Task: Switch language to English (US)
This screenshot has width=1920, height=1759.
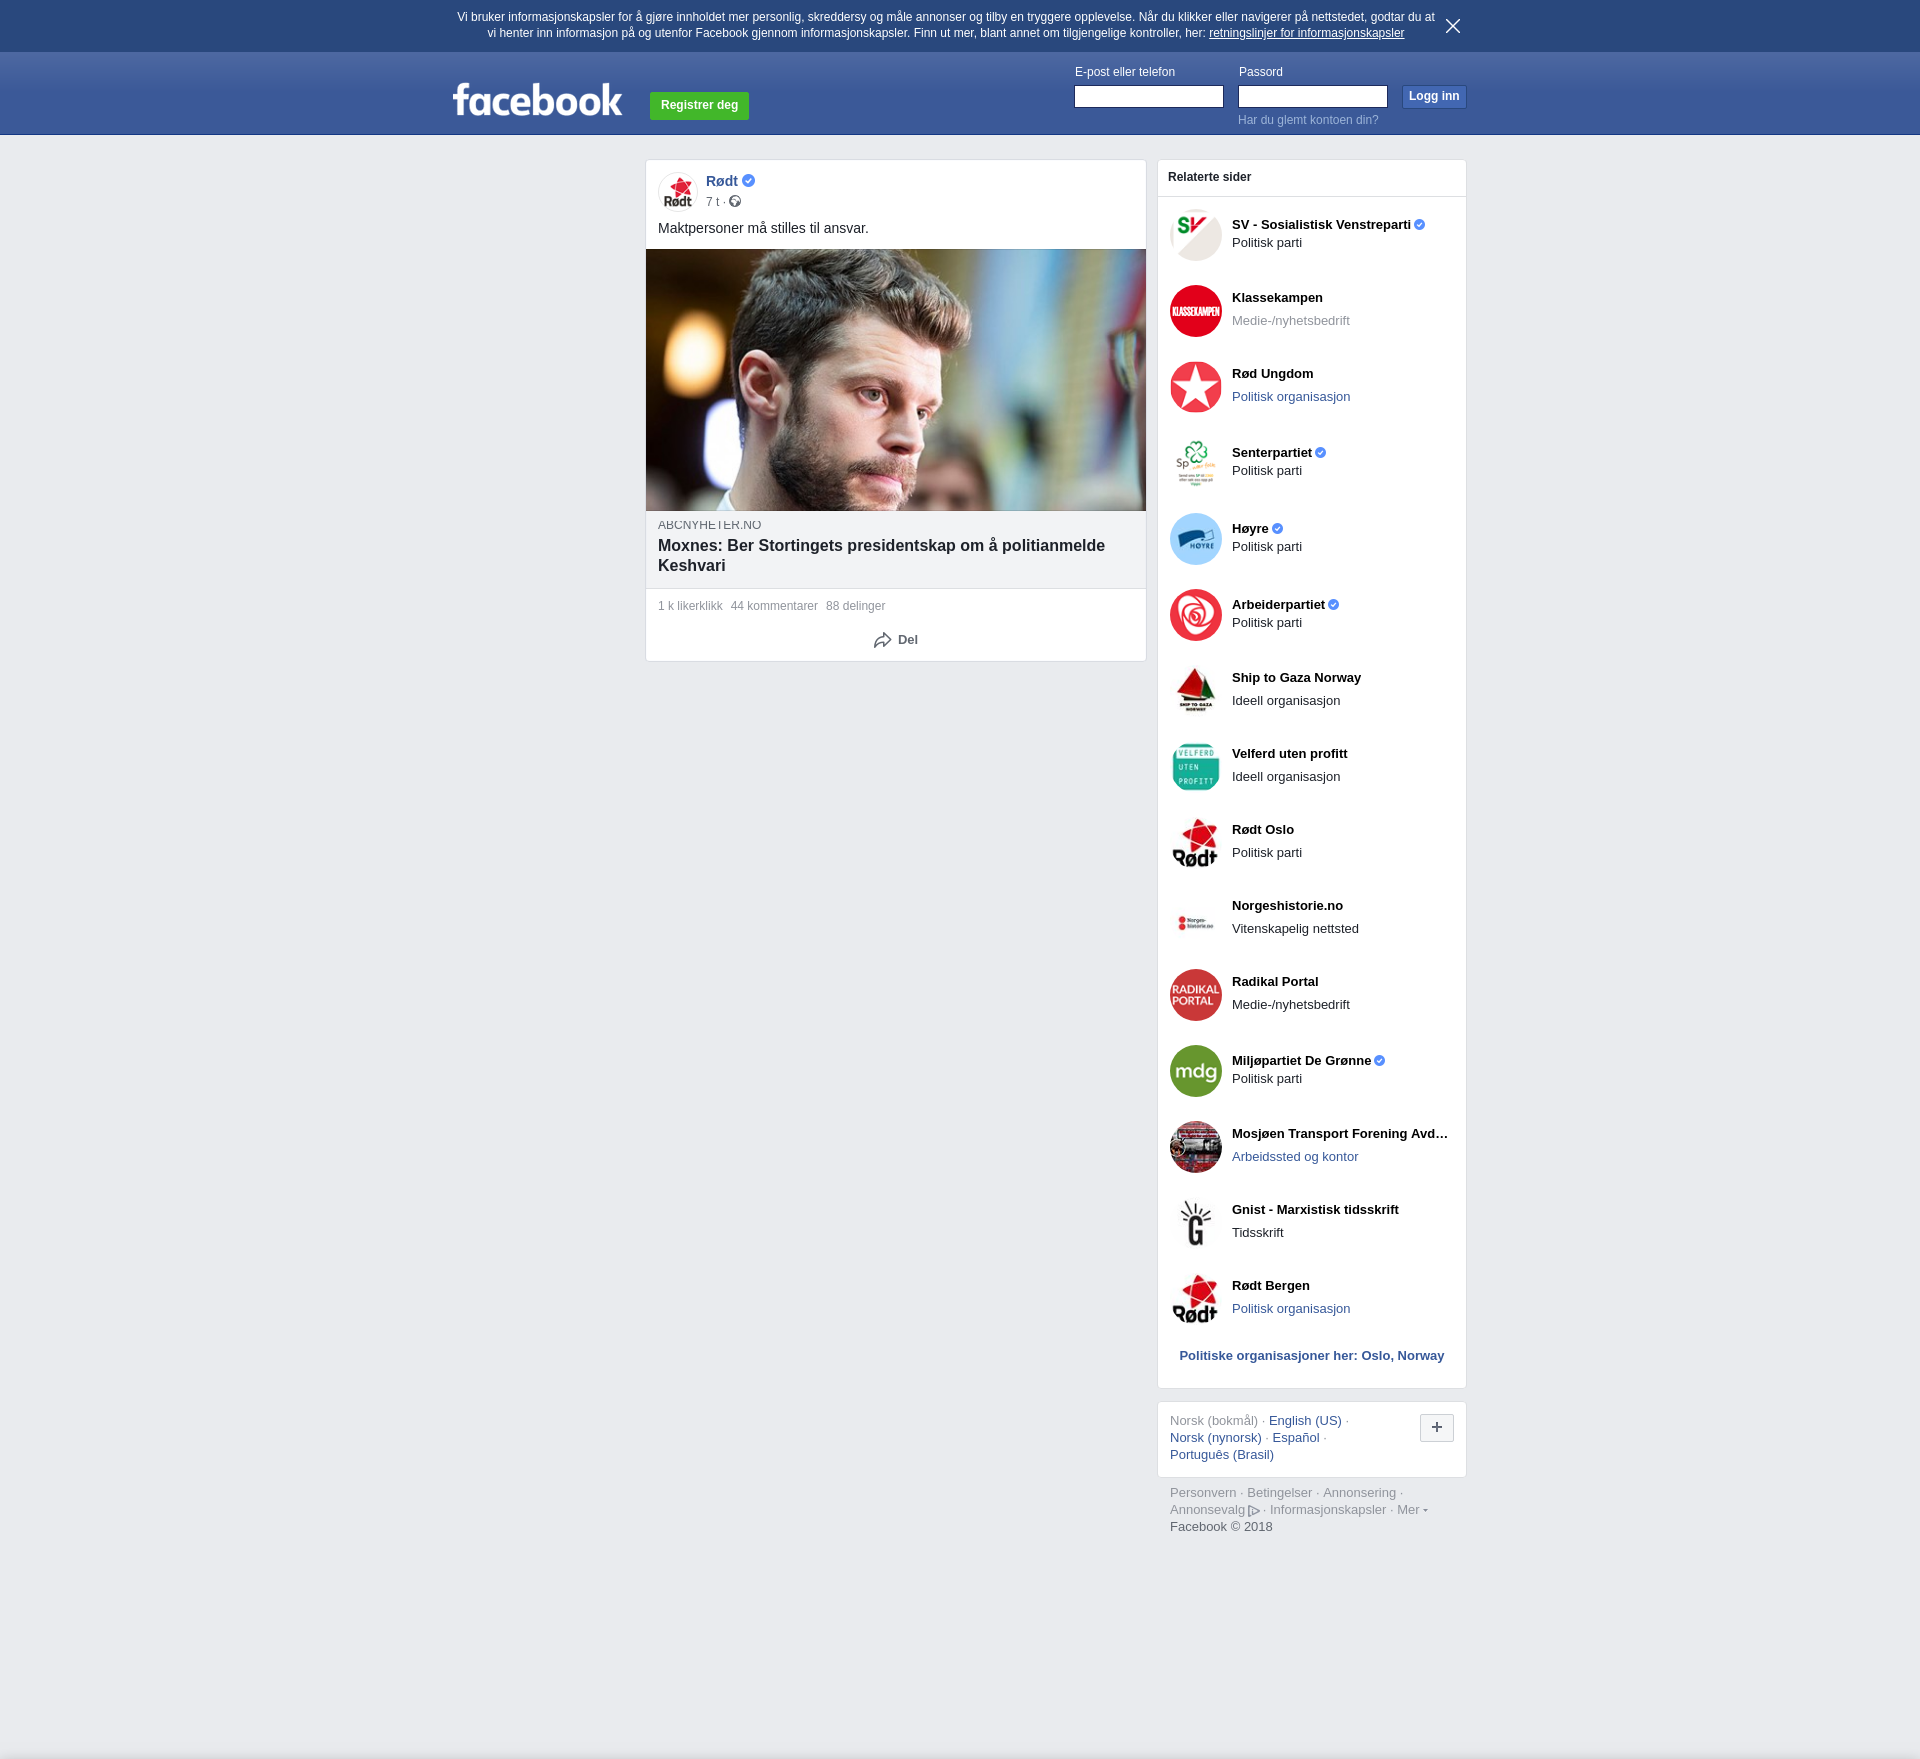Action: coord(1305,1421)
